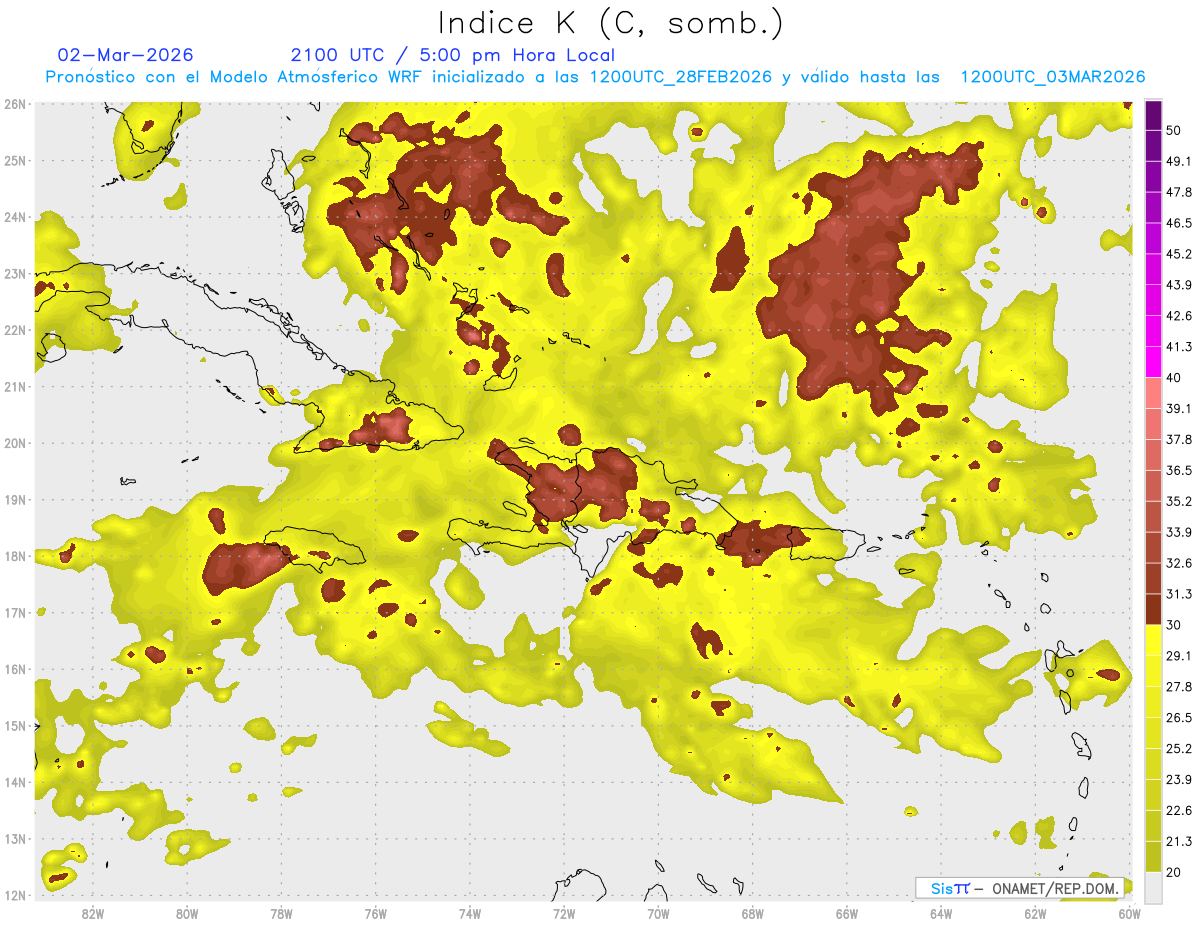Pick the salmon colorbar segment between 39.1 and 40
The width and height of the screenshot is (1200, 927).
coord(1153,393)
